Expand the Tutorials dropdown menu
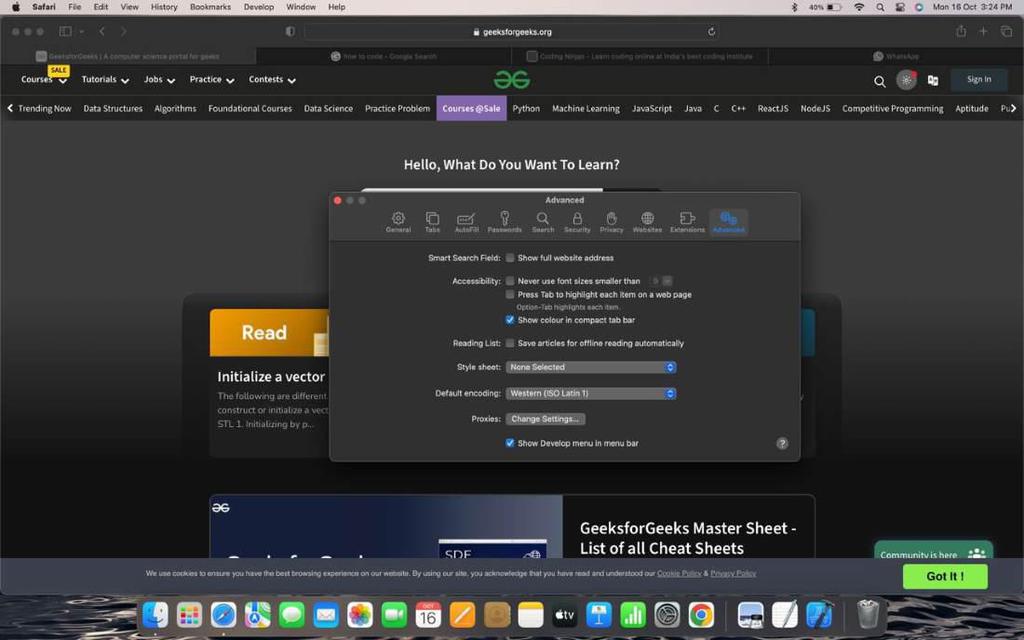Image resolution: width=1024 pixels, height=640 pixels. pos(105,80)
